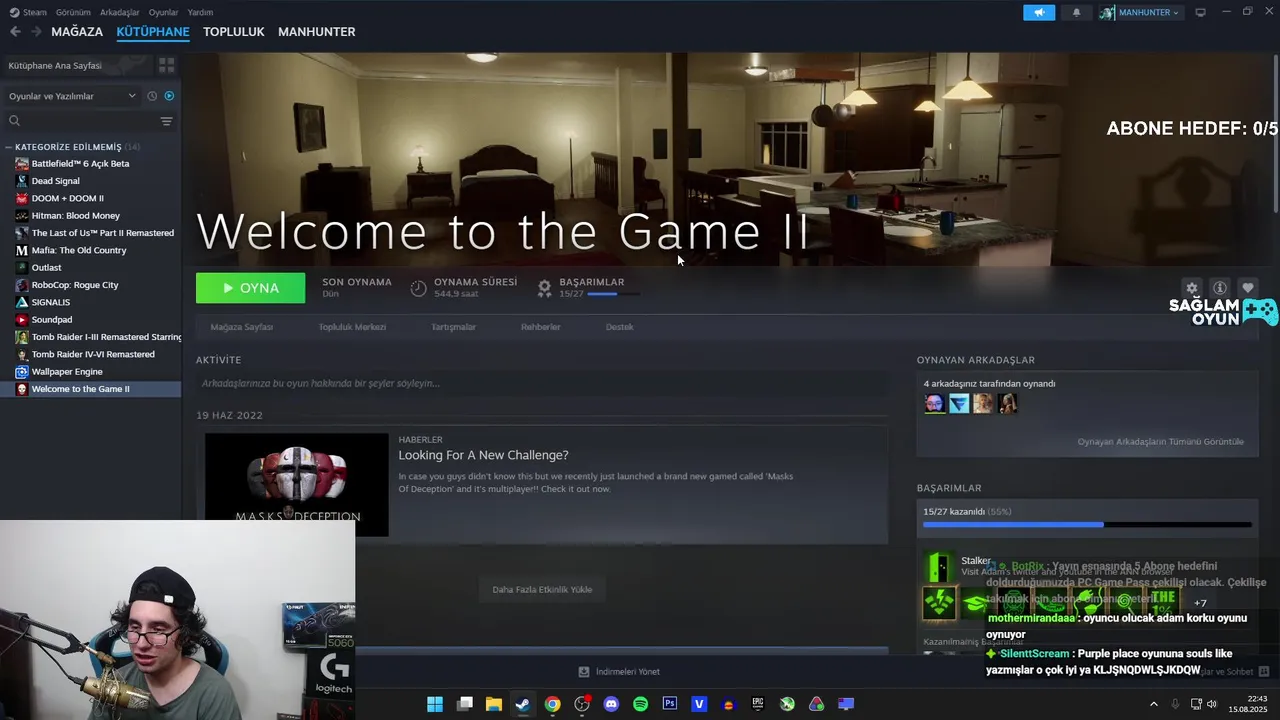
Task: Open game settings gear icon
Action: [1191, 288]
